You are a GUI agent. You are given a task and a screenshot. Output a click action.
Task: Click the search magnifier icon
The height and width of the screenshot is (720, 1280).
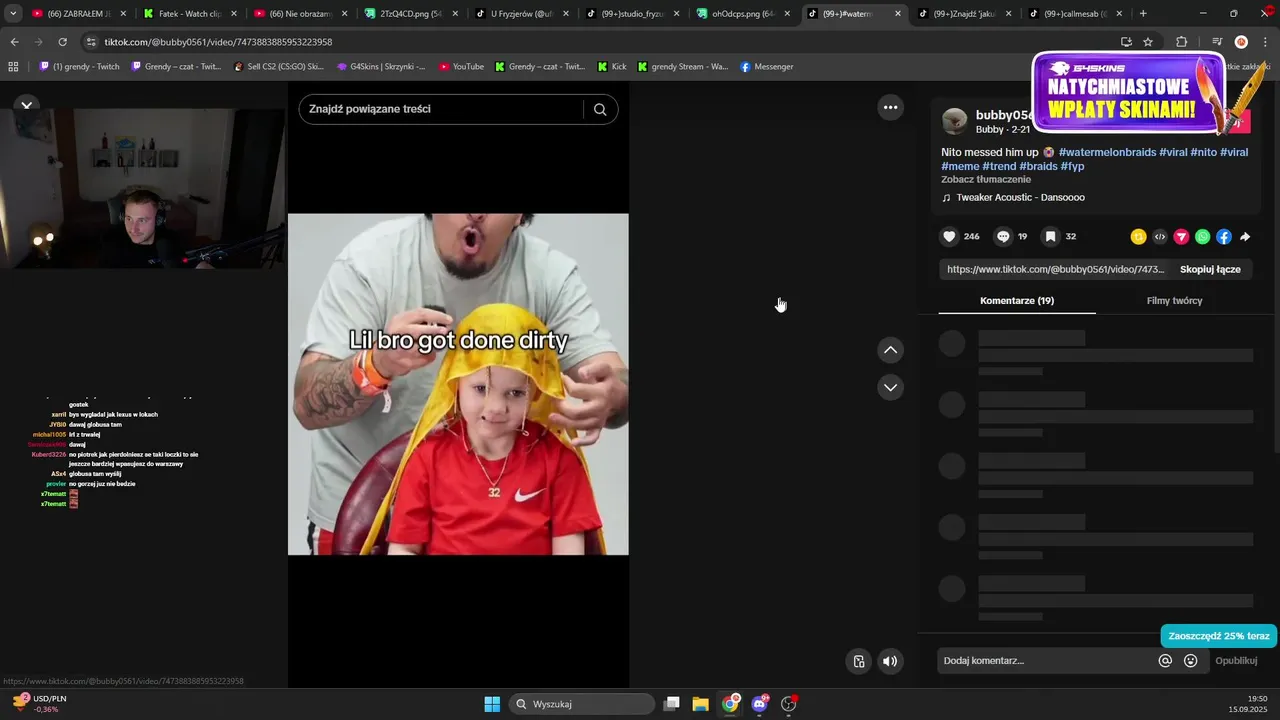coord(600,109)
